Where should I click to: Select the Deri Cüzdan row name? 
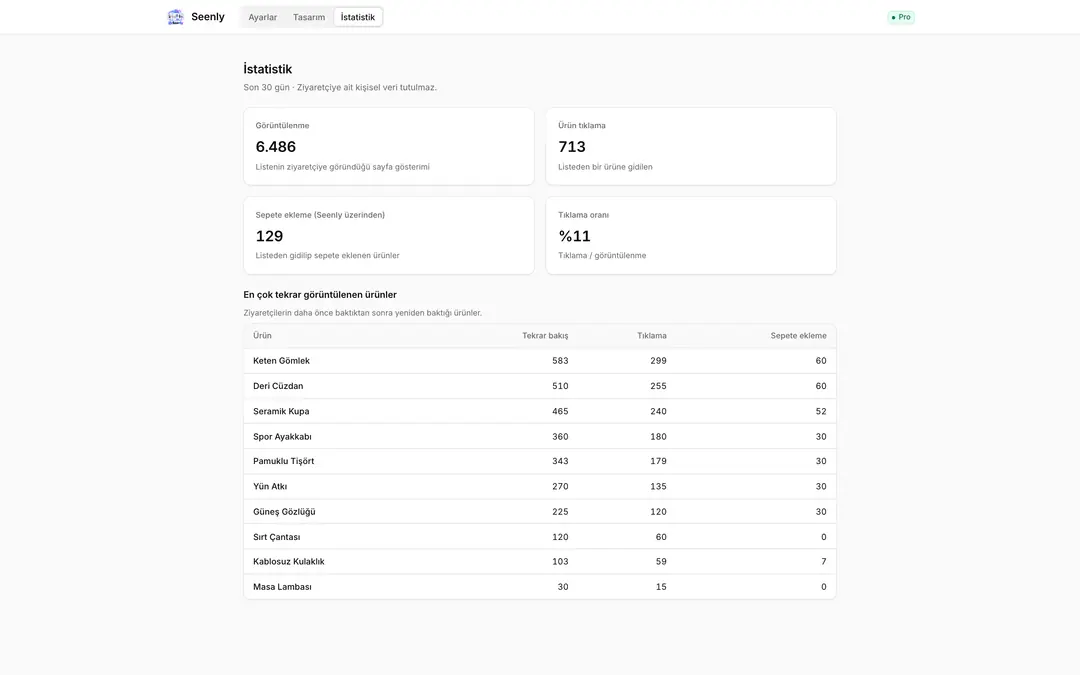coord(278,386)
